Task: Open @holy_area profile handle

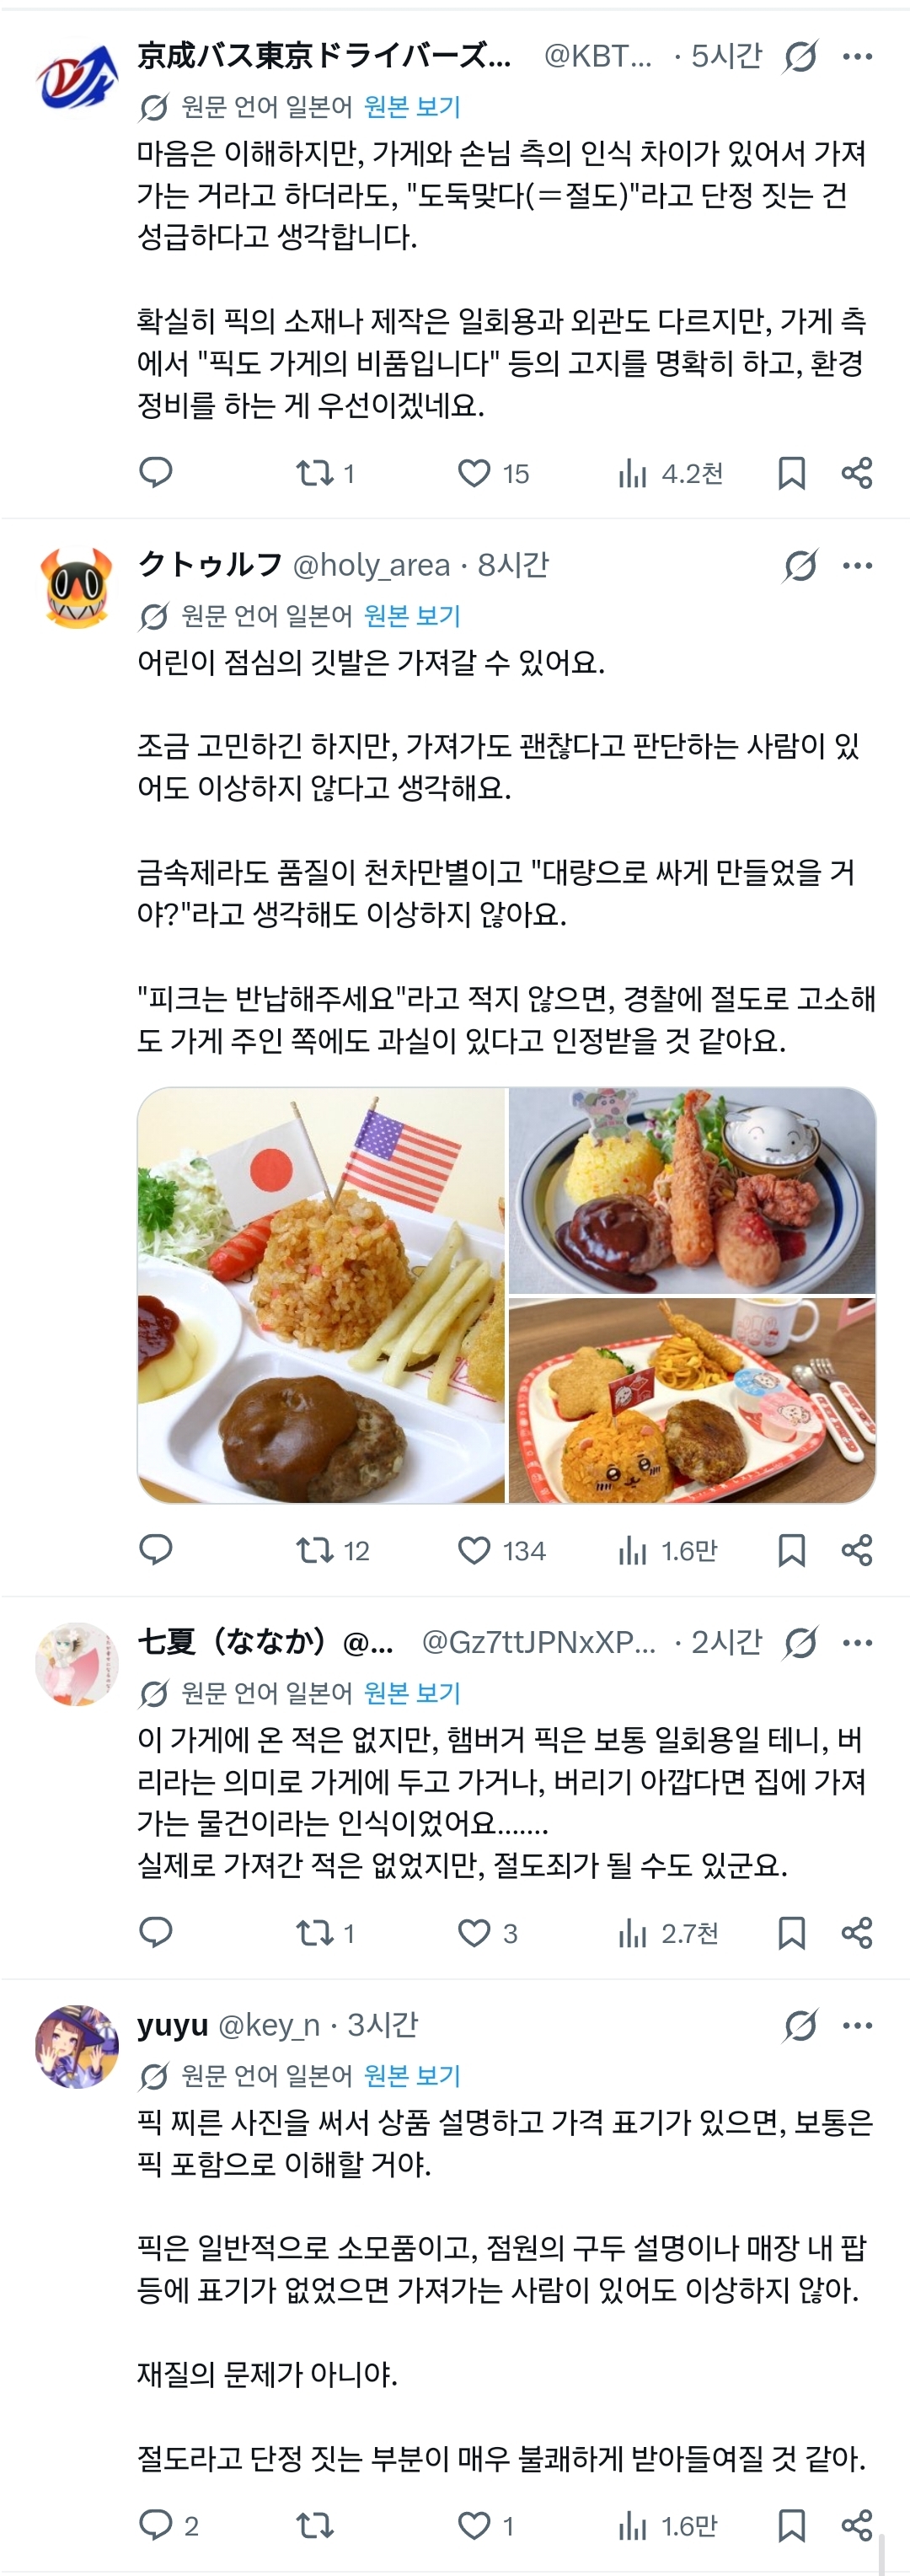Action: coord(371,565)
